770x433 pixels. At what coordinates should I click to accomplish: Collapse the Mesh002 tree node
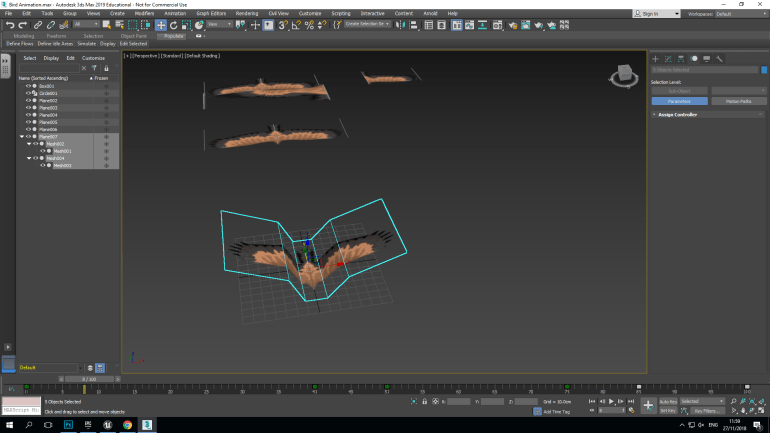pyautogui.click(x=29, y=144)
